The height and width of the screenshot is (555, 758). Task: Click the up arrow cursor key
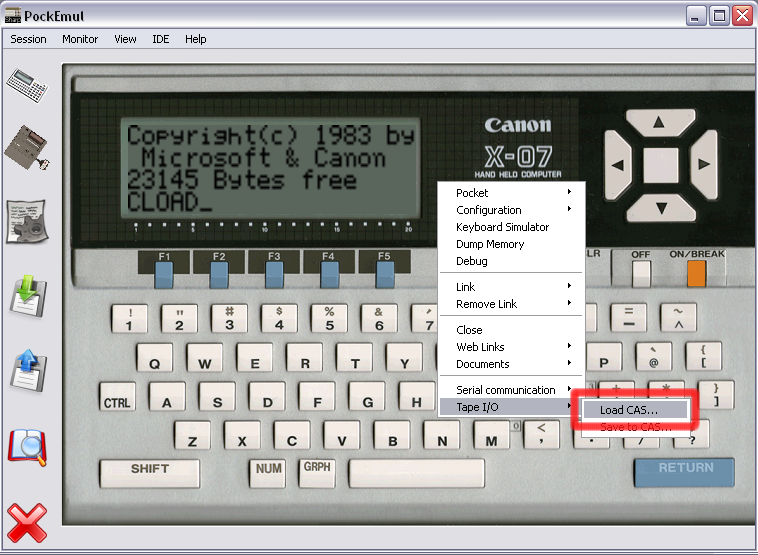coord(660,123)
